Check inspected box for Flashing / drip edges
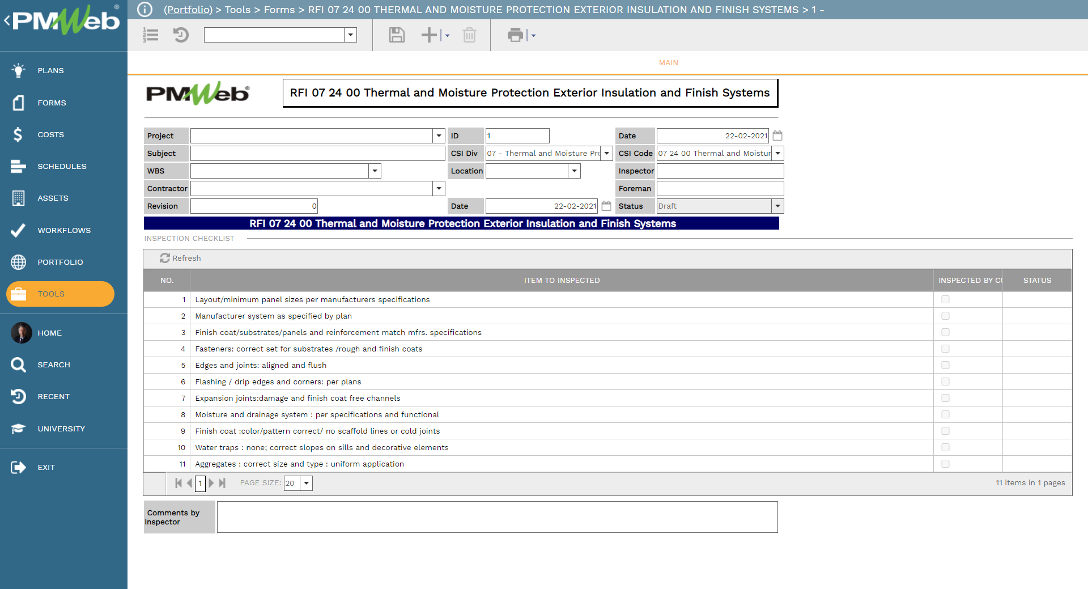1089x589 pixels. 945,381
